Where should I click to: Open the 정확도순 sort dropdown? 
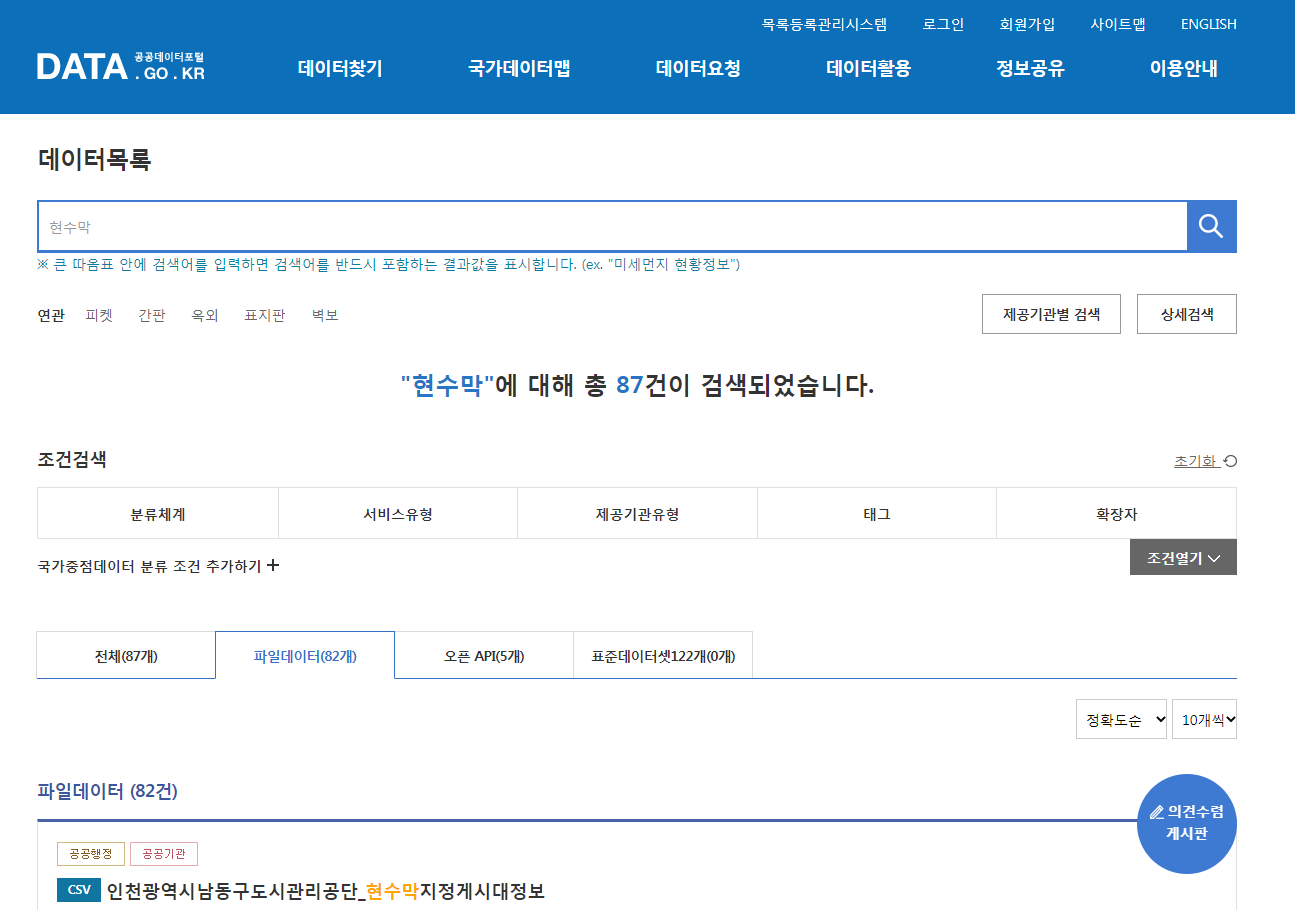(1121, 719)
